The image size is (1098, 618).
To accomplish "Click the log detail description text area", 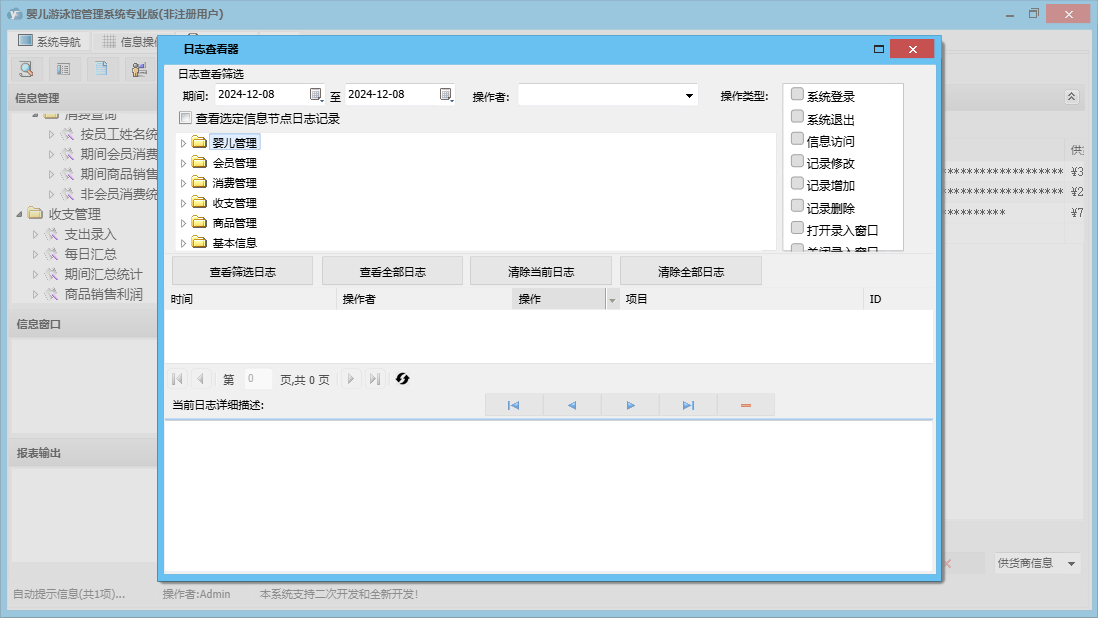I will pos(549,496).
